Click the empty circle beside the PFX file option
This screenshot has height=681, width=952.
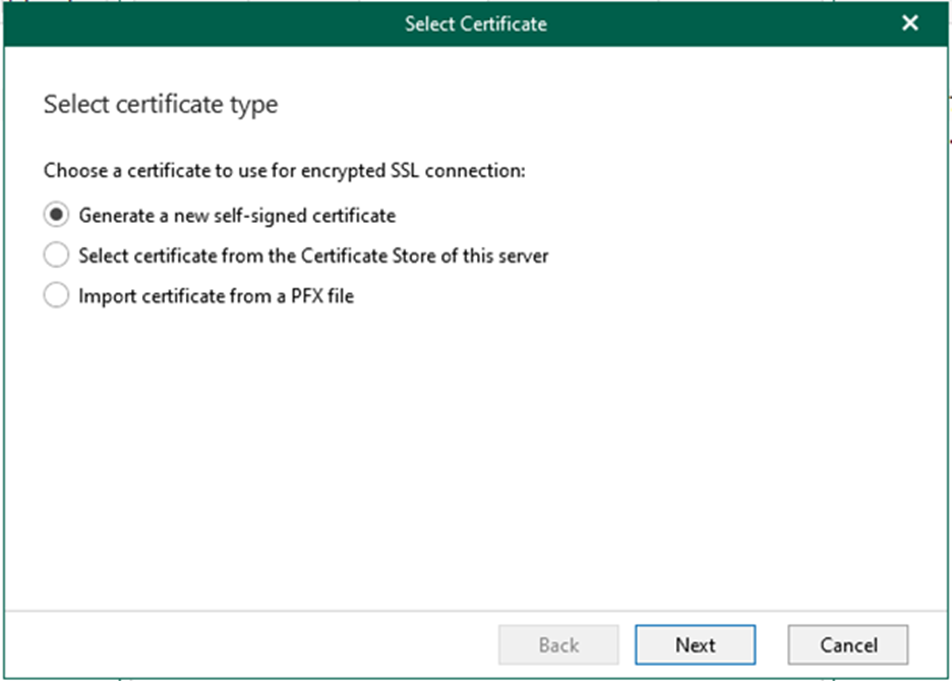coord(57,296)
